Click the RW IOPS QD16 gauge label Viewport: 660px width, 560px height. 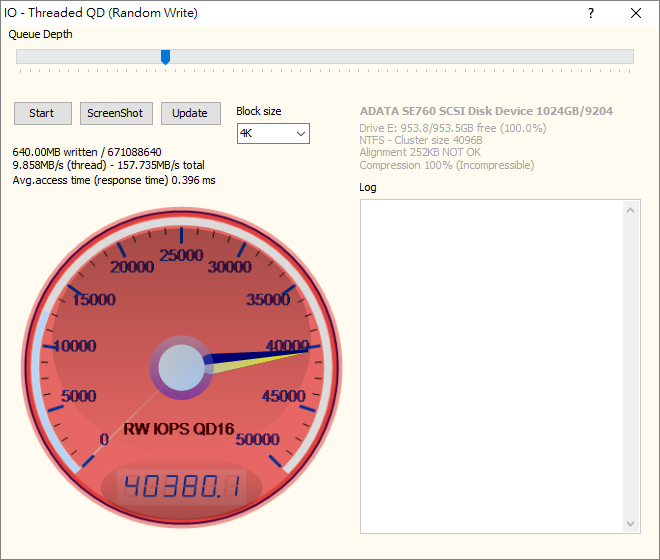tap(178, 429)
